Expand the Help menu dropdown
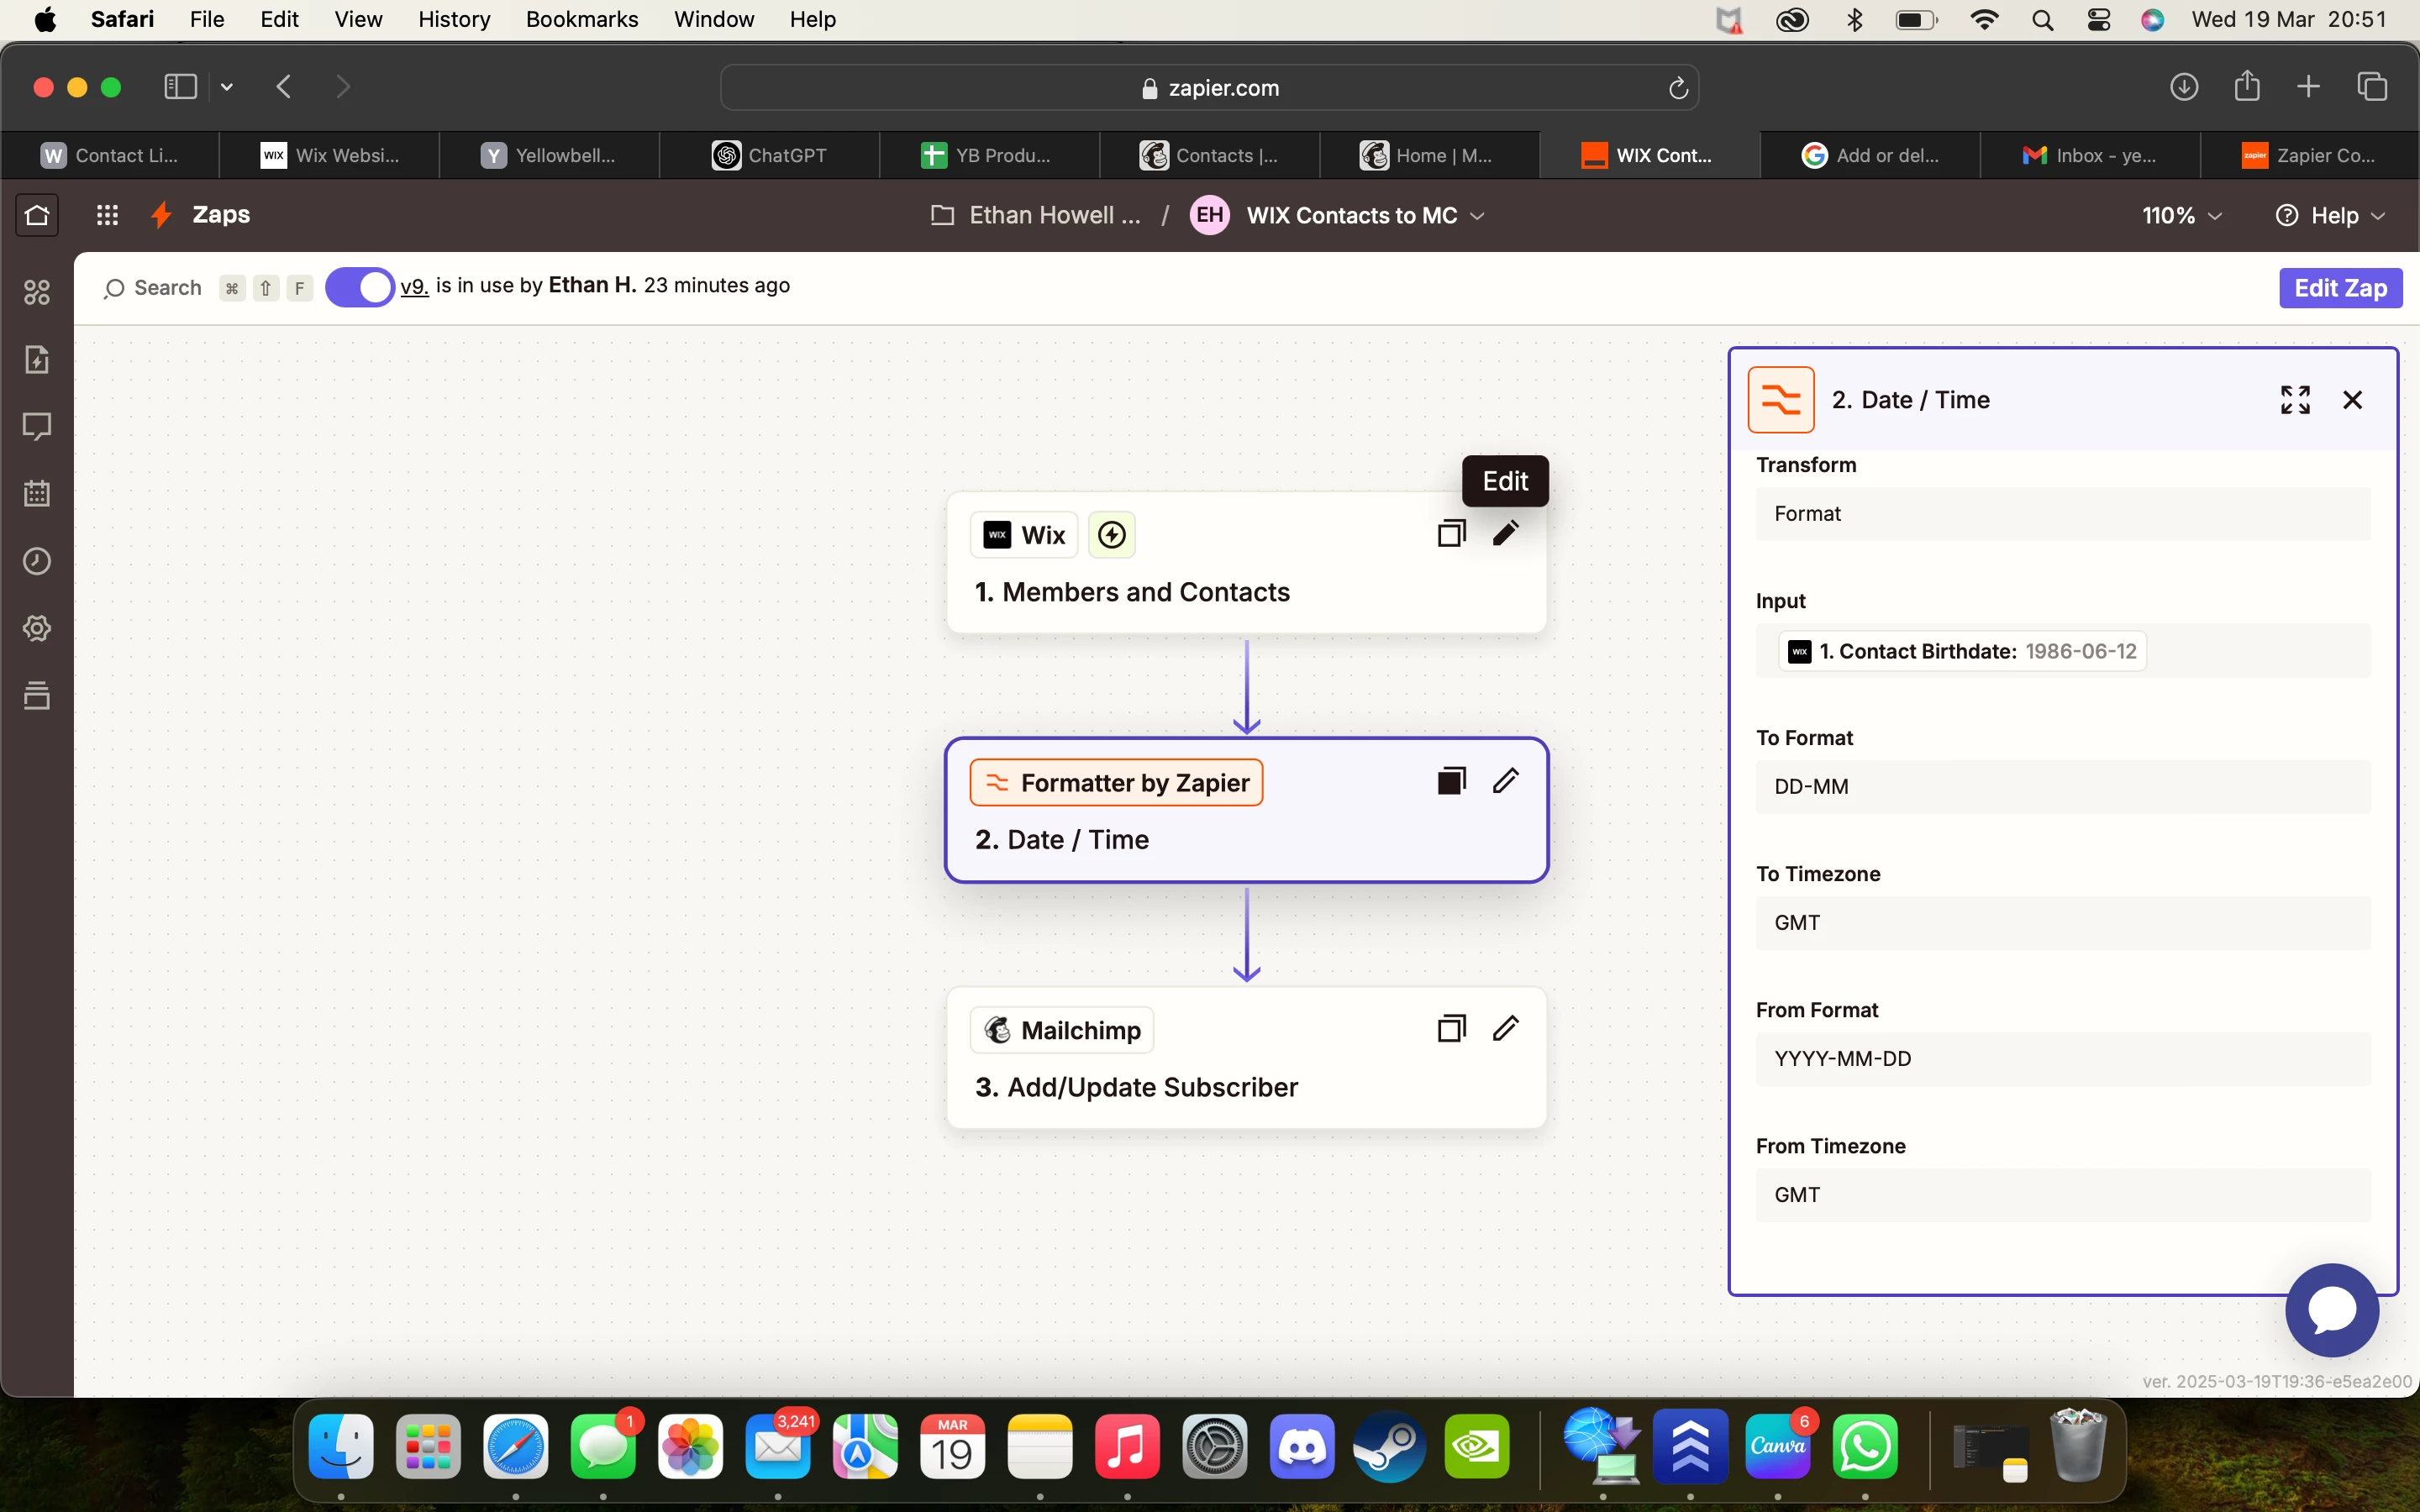Image resolution: width=2420 pixels, height=1512 pixels. (2331, 215)
